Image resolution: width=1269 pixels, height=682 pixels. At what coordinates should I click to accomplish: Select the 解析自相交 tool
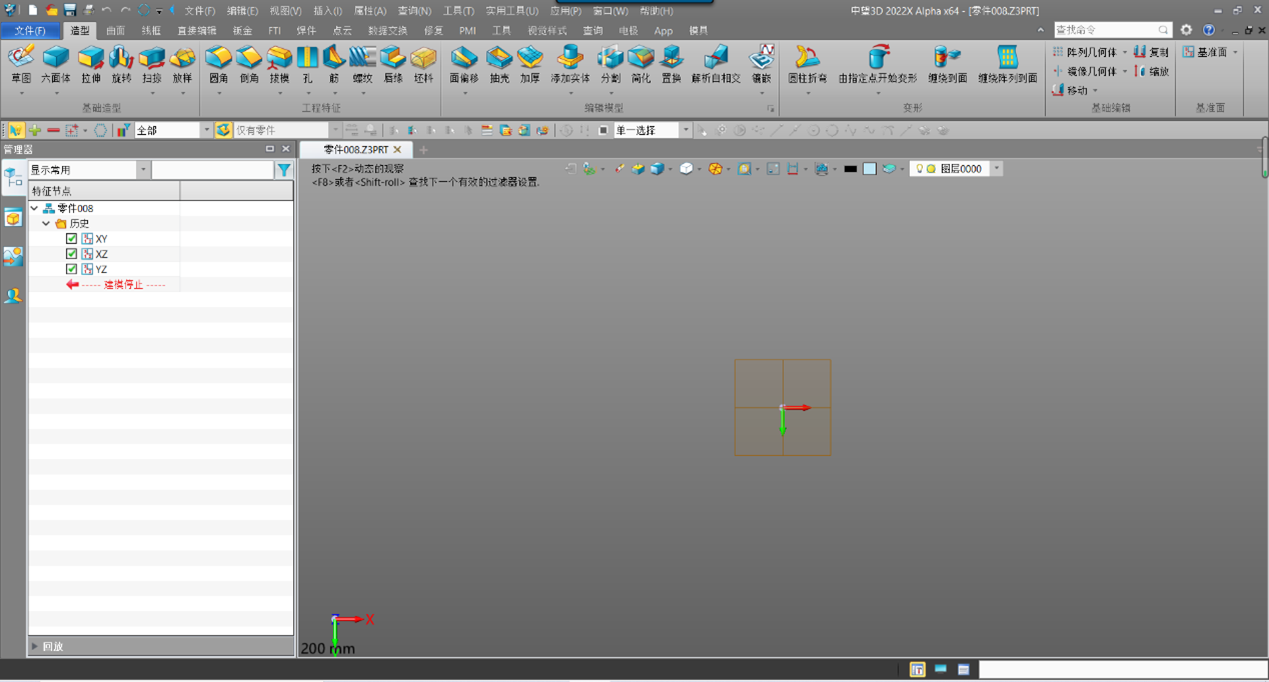tap(716, 64)
